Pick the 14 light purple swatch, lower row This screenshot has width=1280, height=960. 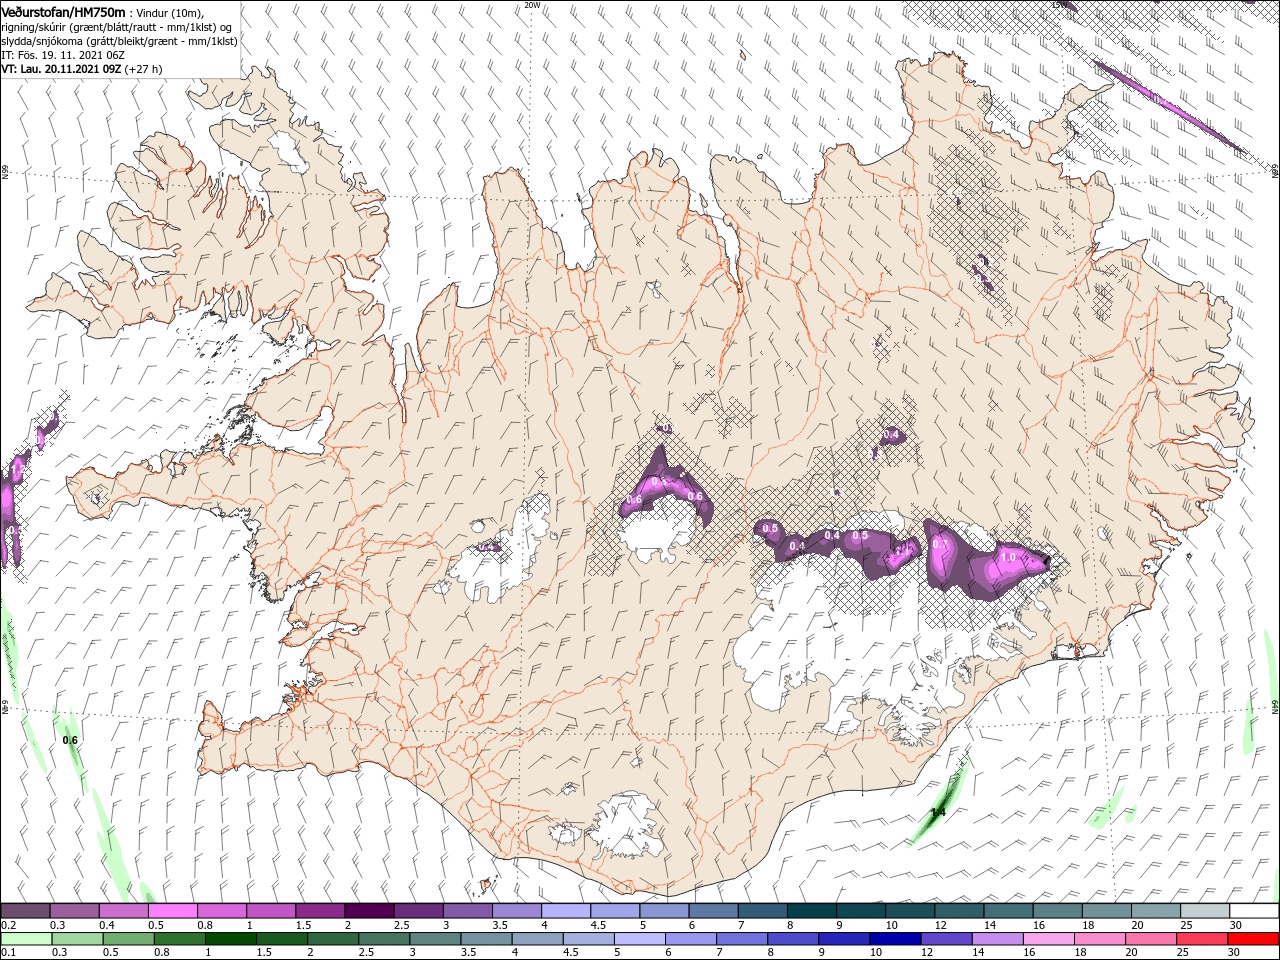997,939
